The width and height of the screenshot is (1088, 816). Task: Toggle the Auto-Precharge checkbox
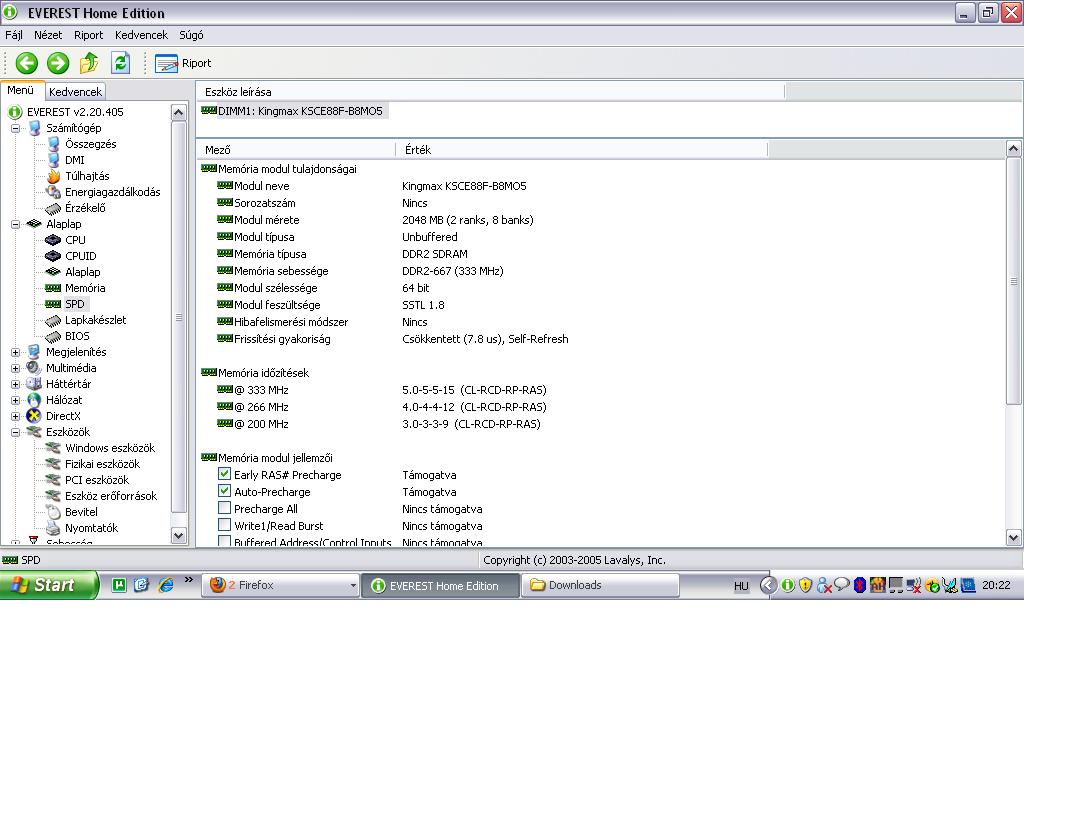(224, 491)
